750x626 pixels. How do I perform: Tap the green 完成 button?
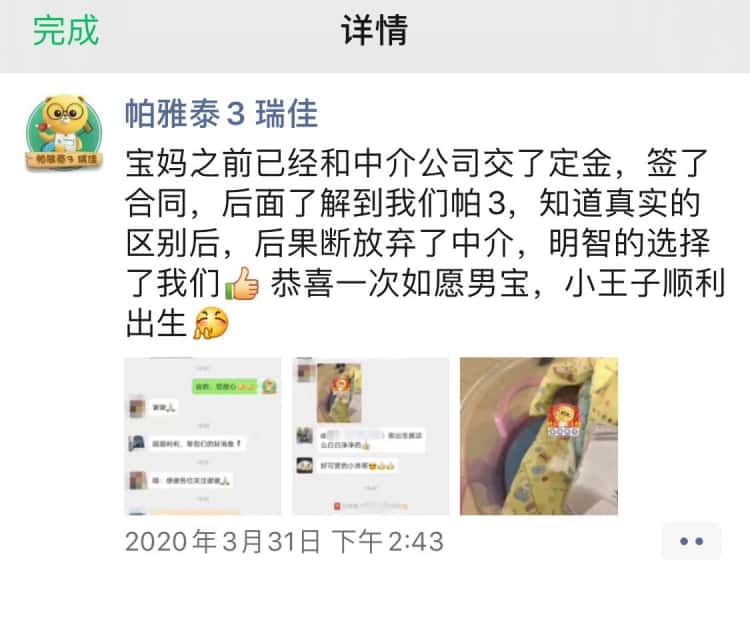pyautogui.click(x=66, y=30)
